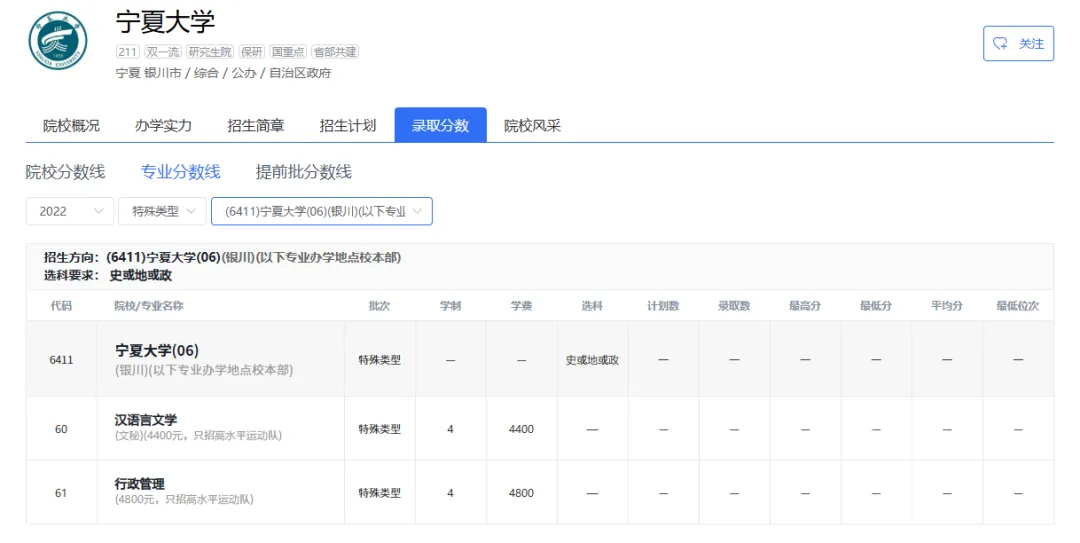Click 特殊类型 cell in 汉语言文学 row
Screen dimensions: 1080x543
pos(380,429)
